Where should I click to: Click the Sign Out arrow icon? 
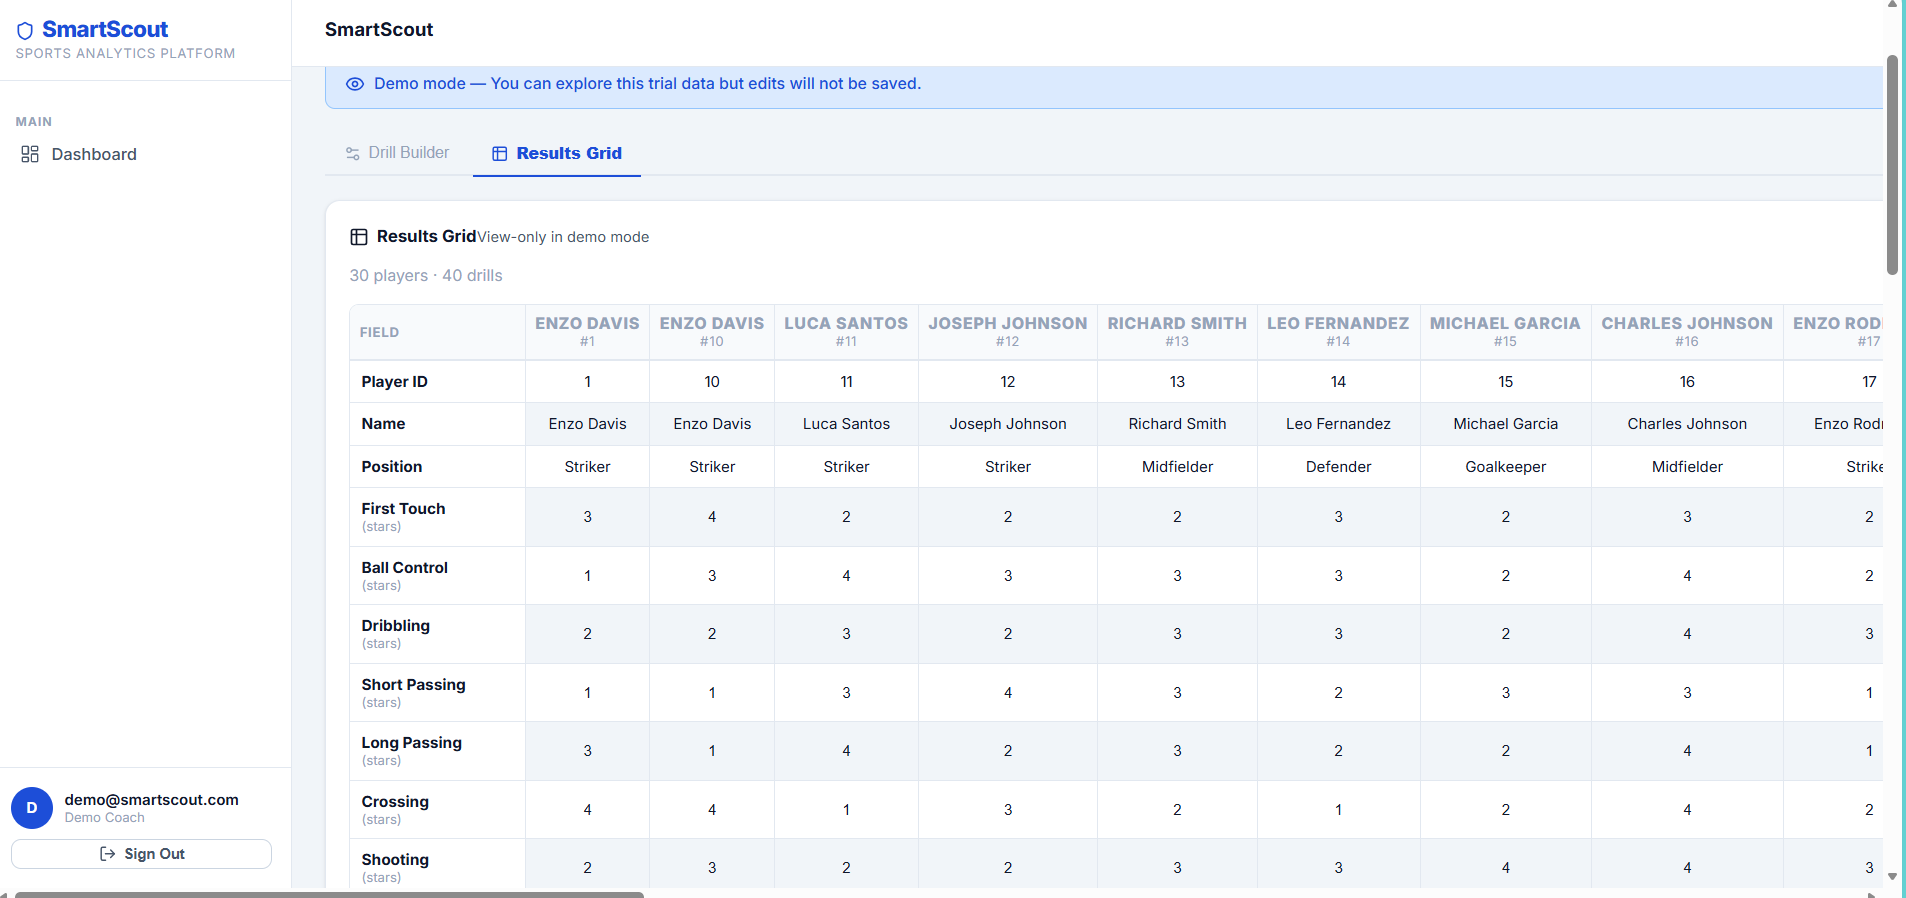click(108, 854)
